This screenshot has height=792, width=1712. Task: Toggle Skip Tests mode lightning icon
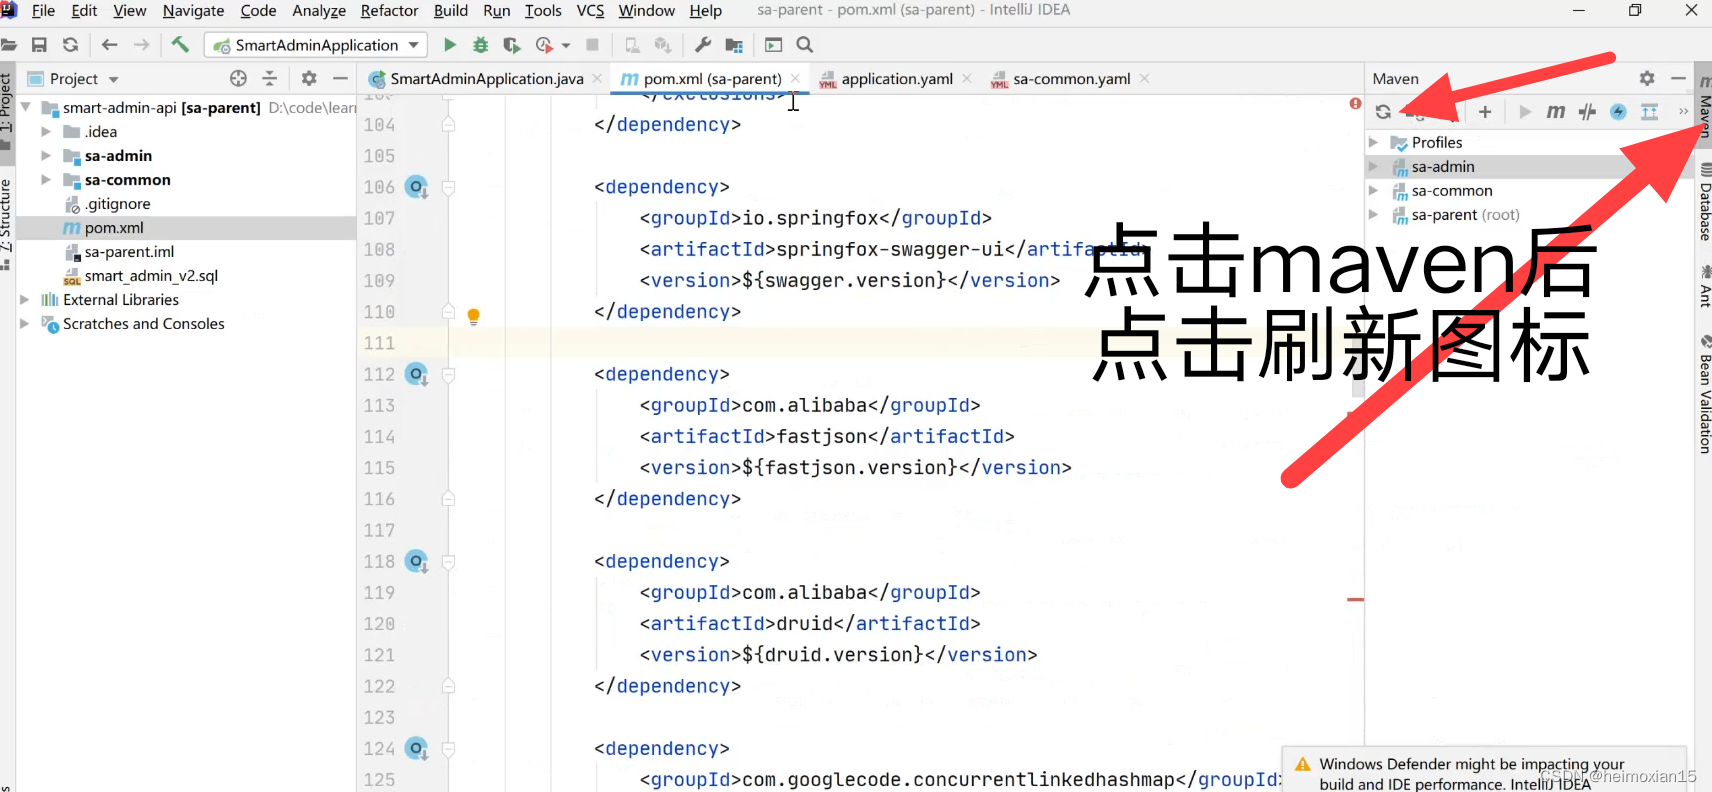1618,112
